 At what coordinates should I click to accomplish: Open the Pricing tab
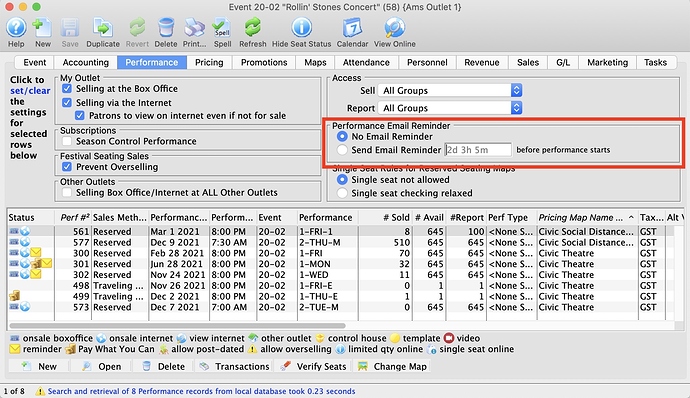pos(209,63)
